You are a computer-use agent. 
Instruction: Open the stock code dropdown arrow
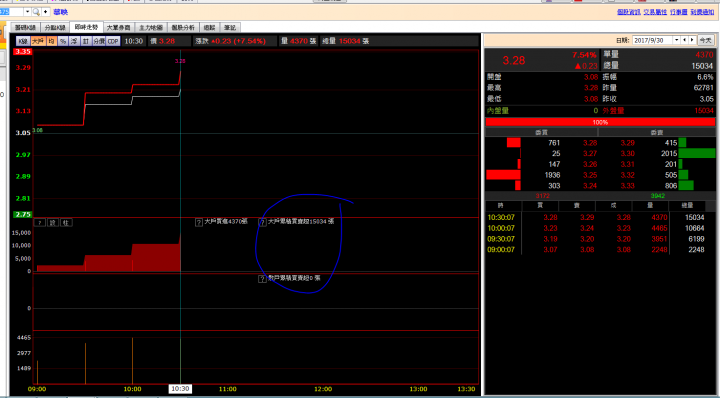27,11
